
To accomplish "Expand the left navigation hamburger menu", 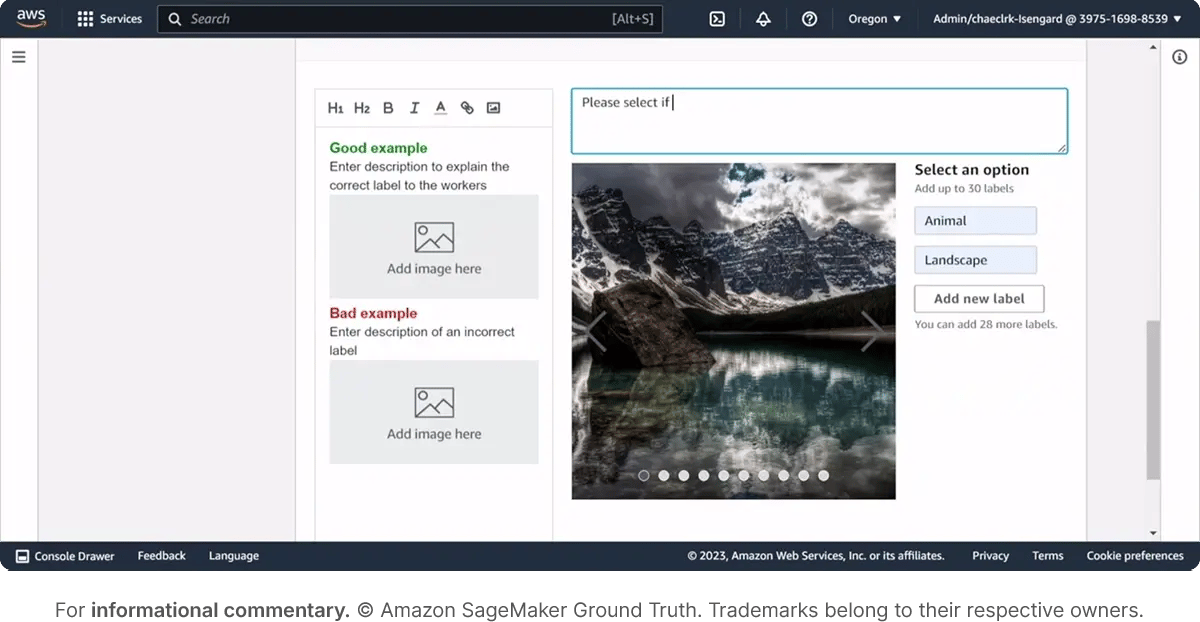I will pyautogui.click(x=18, y=56).
